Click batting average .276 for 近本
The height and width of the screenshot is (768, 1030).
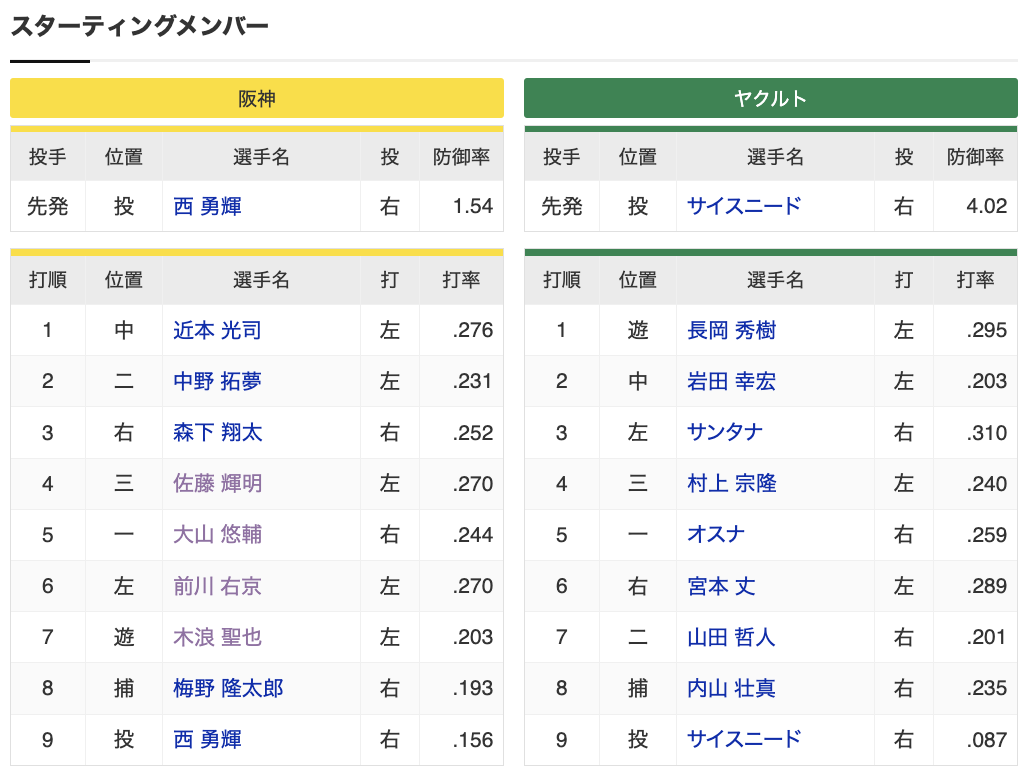pyautogui.click(x=472, y=330)
